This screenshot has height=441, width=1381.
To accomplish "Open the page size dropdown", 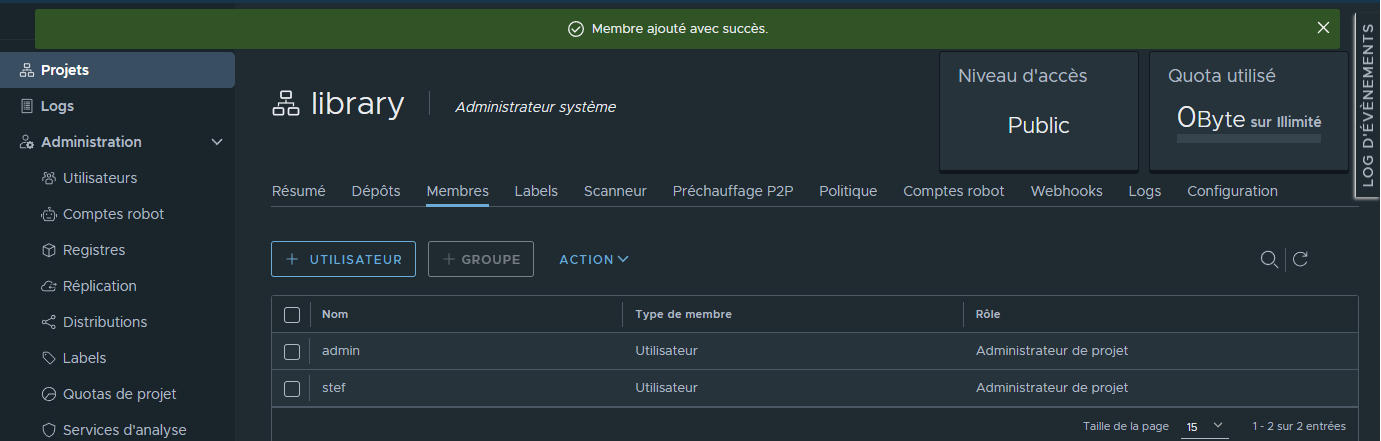I will [x=1205, y=426].
